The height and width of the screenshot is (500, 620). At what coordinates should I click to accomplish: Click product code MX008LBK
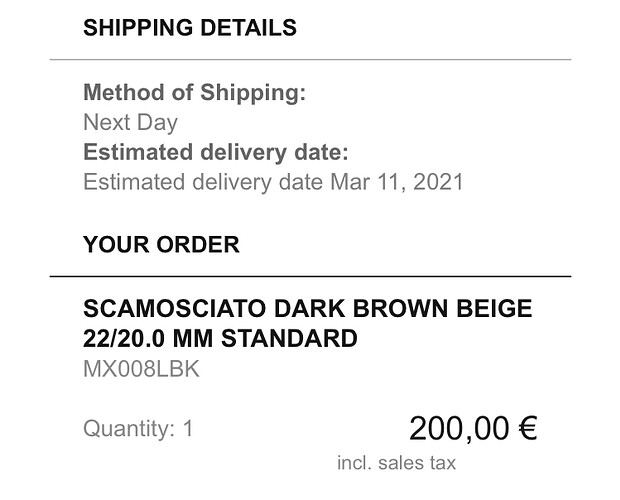click(x=141, y=369)
